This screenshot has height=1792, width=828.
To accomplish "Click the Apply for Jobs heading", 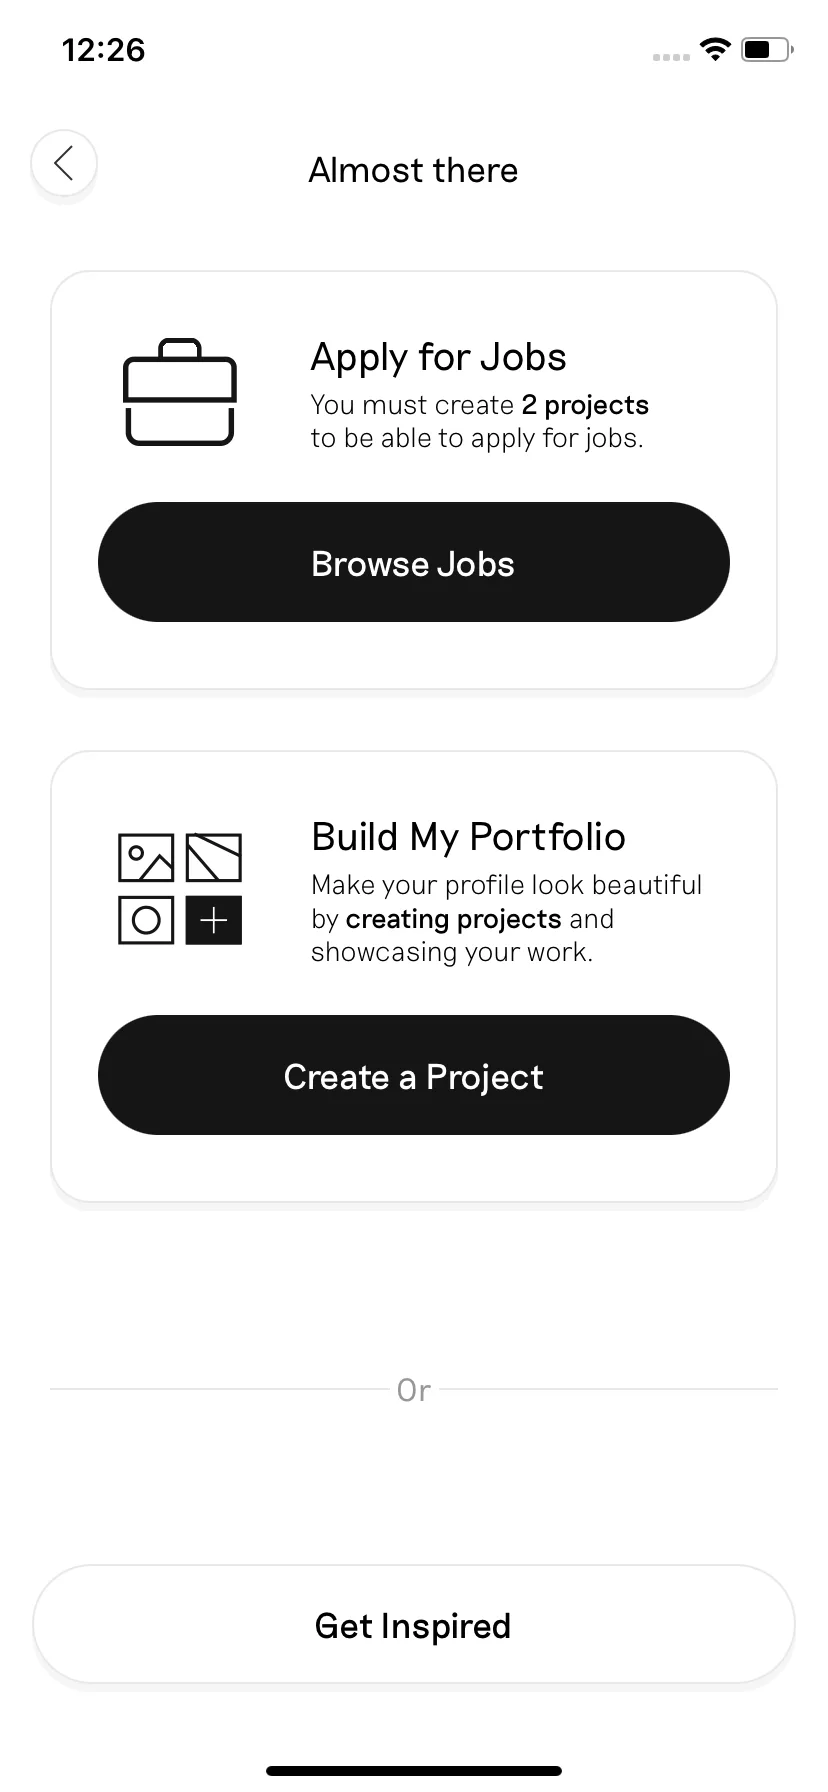I will click(438, 358).
